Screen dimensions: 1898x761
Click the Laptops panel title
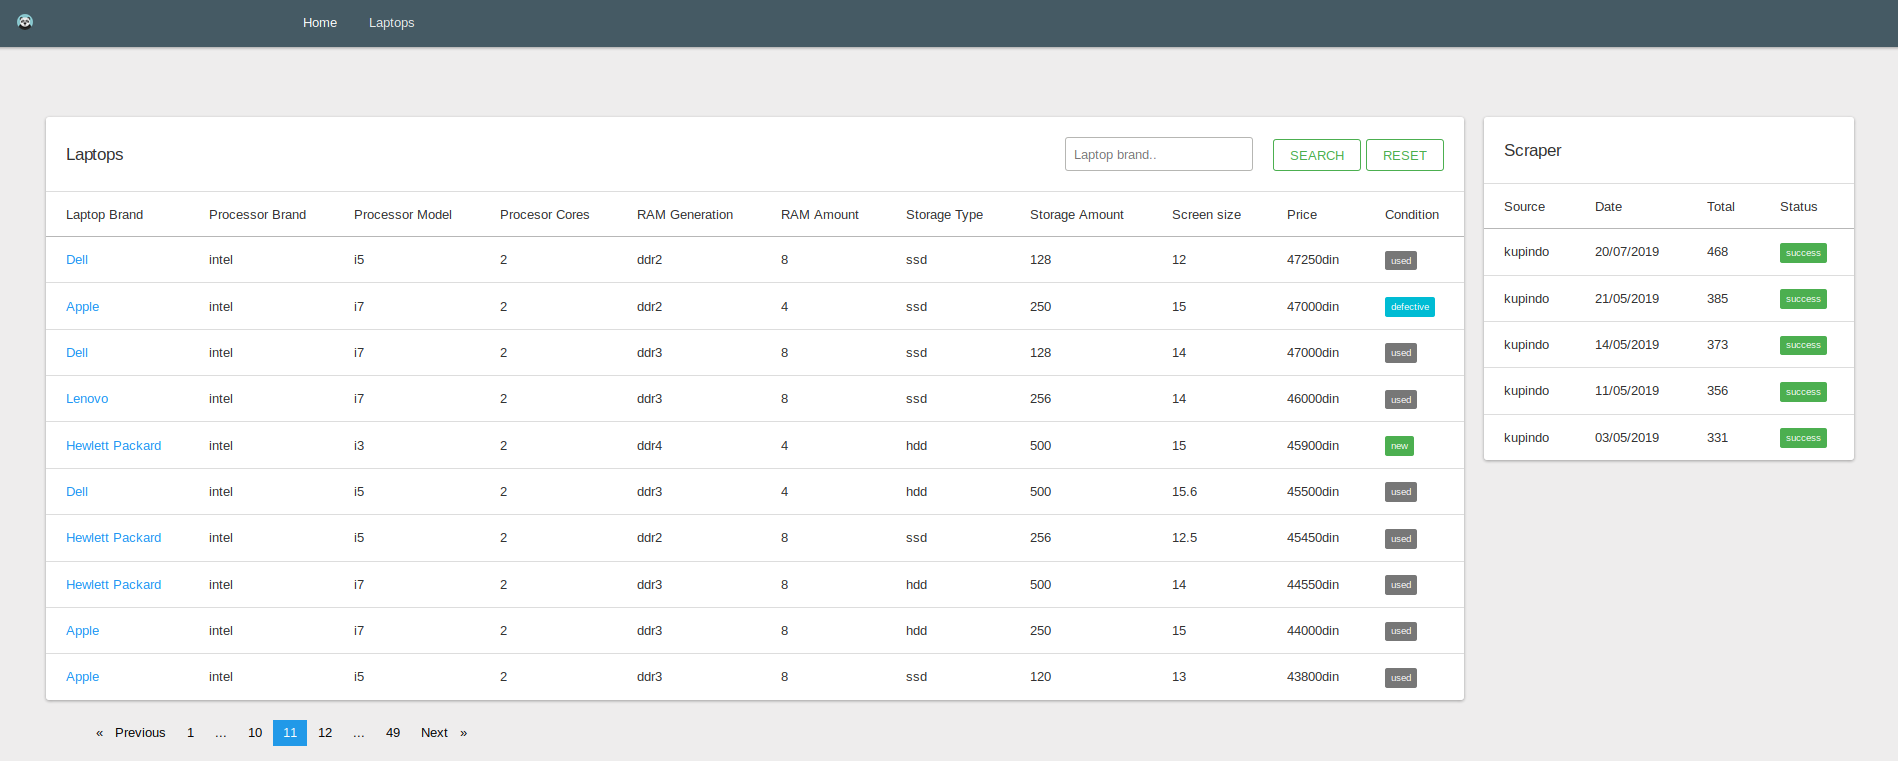[94, 155]
